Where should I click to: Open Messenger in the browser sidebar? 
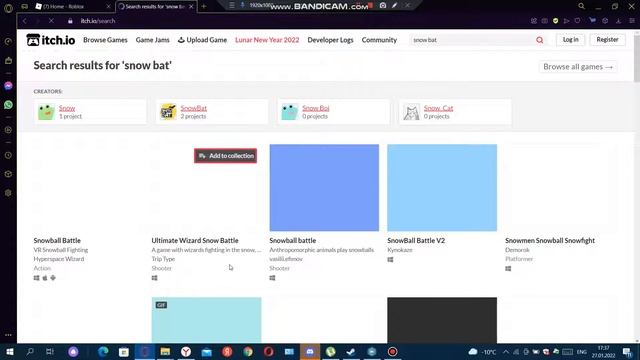pos(8,86)
